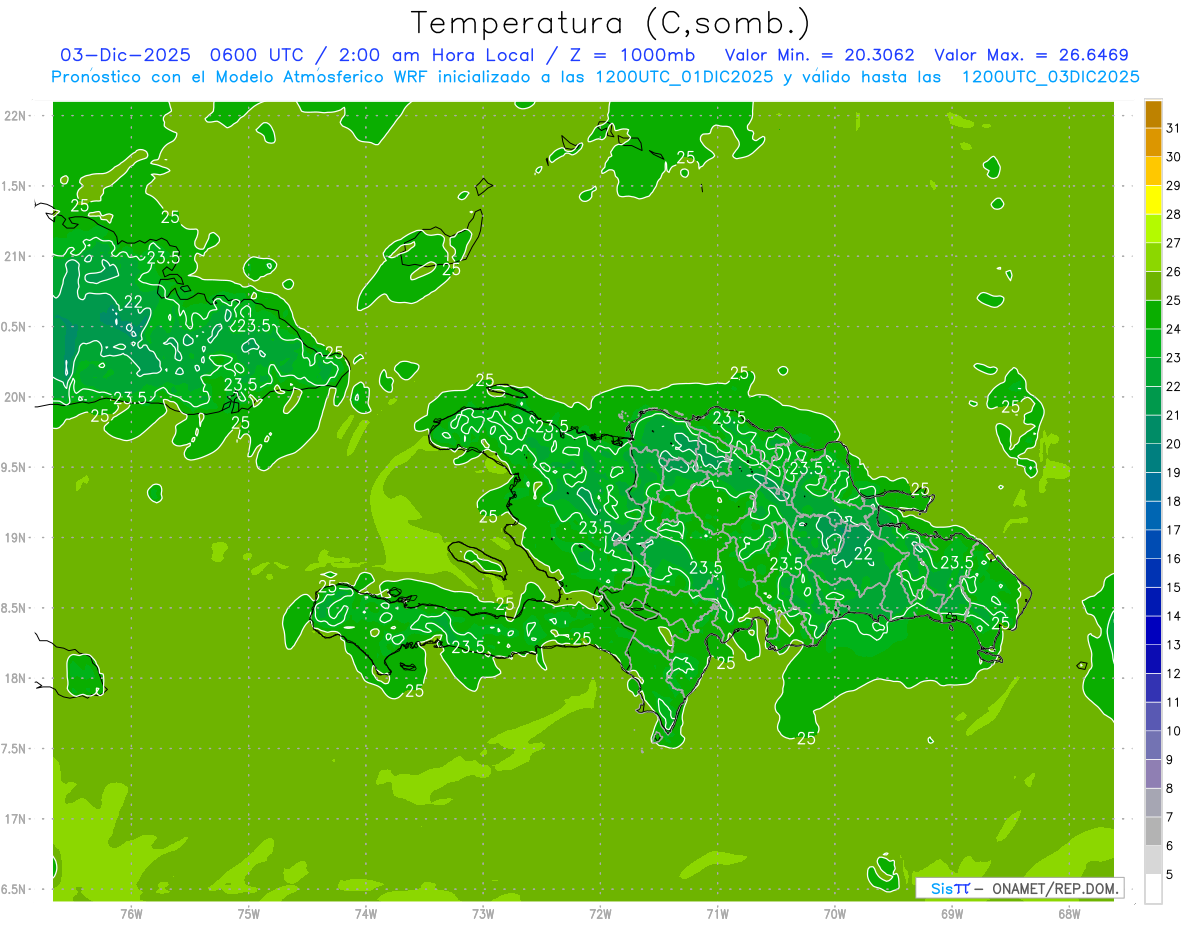Click the "72W" longitude label
This screenshot has height=927, width=1200.
[x=600, y=914]
